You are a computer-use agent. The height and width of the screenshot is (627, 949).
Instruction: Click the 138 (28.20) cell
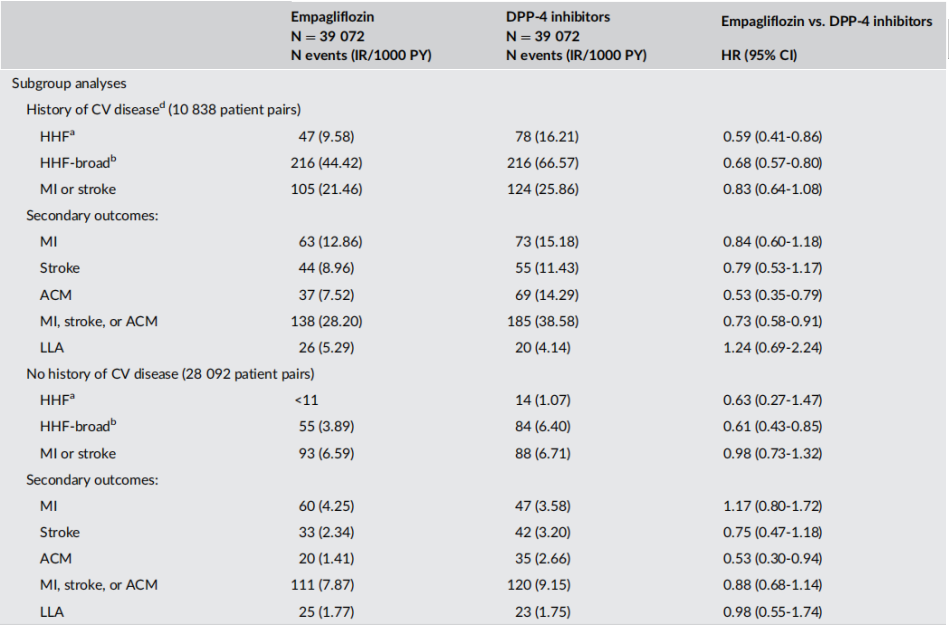pyautogui.click(x=326, y=321)
